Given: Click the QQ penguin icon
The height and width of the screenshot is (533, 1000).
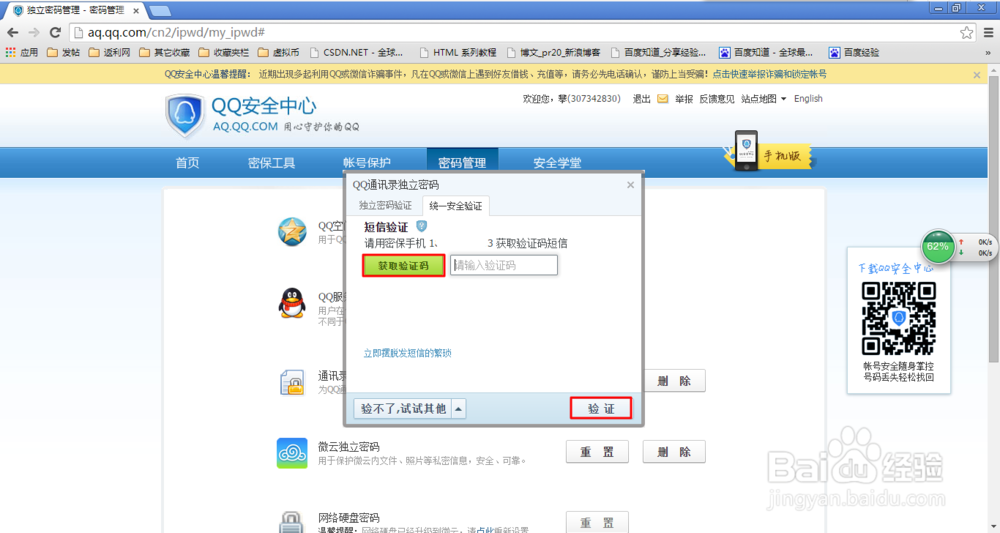Looking at the screenshot, I should (292, 303).
